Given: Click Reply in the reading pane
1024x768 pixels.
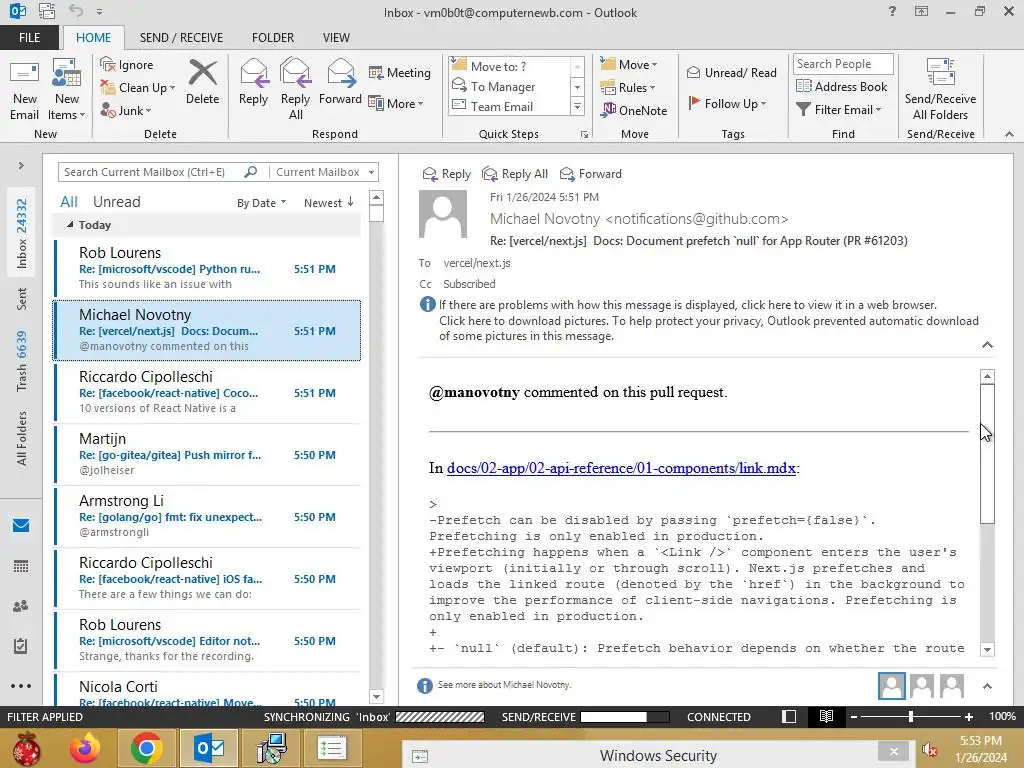Looking at the screenshot, I should (x=447, y=174).
